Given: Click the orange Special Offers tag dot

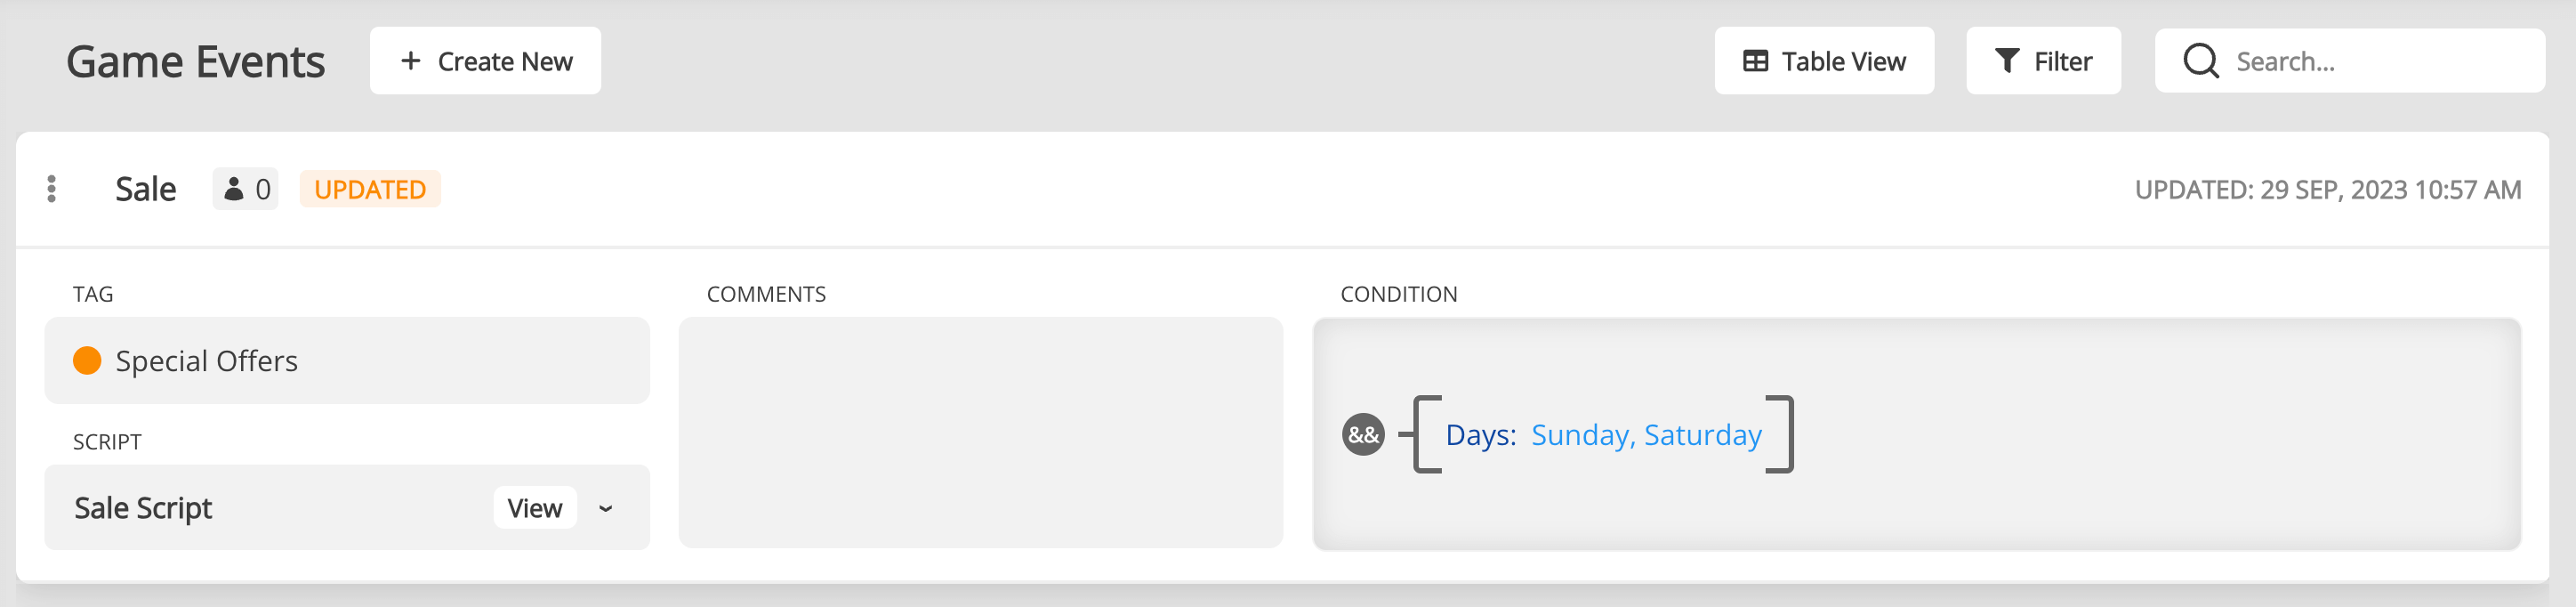Looking at the screenshot, I should (x=88, y=361).
